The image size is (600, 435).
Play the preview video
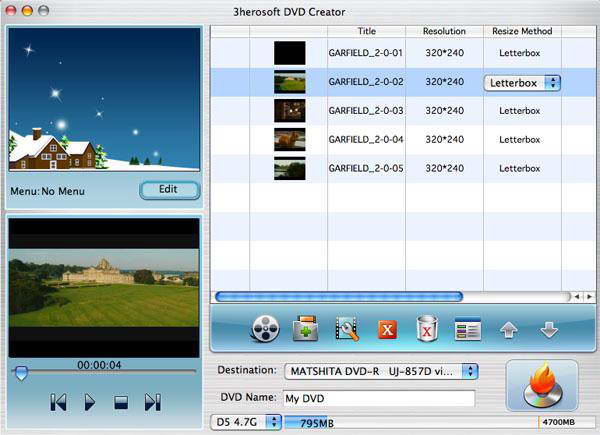click(x=90, y=402)
